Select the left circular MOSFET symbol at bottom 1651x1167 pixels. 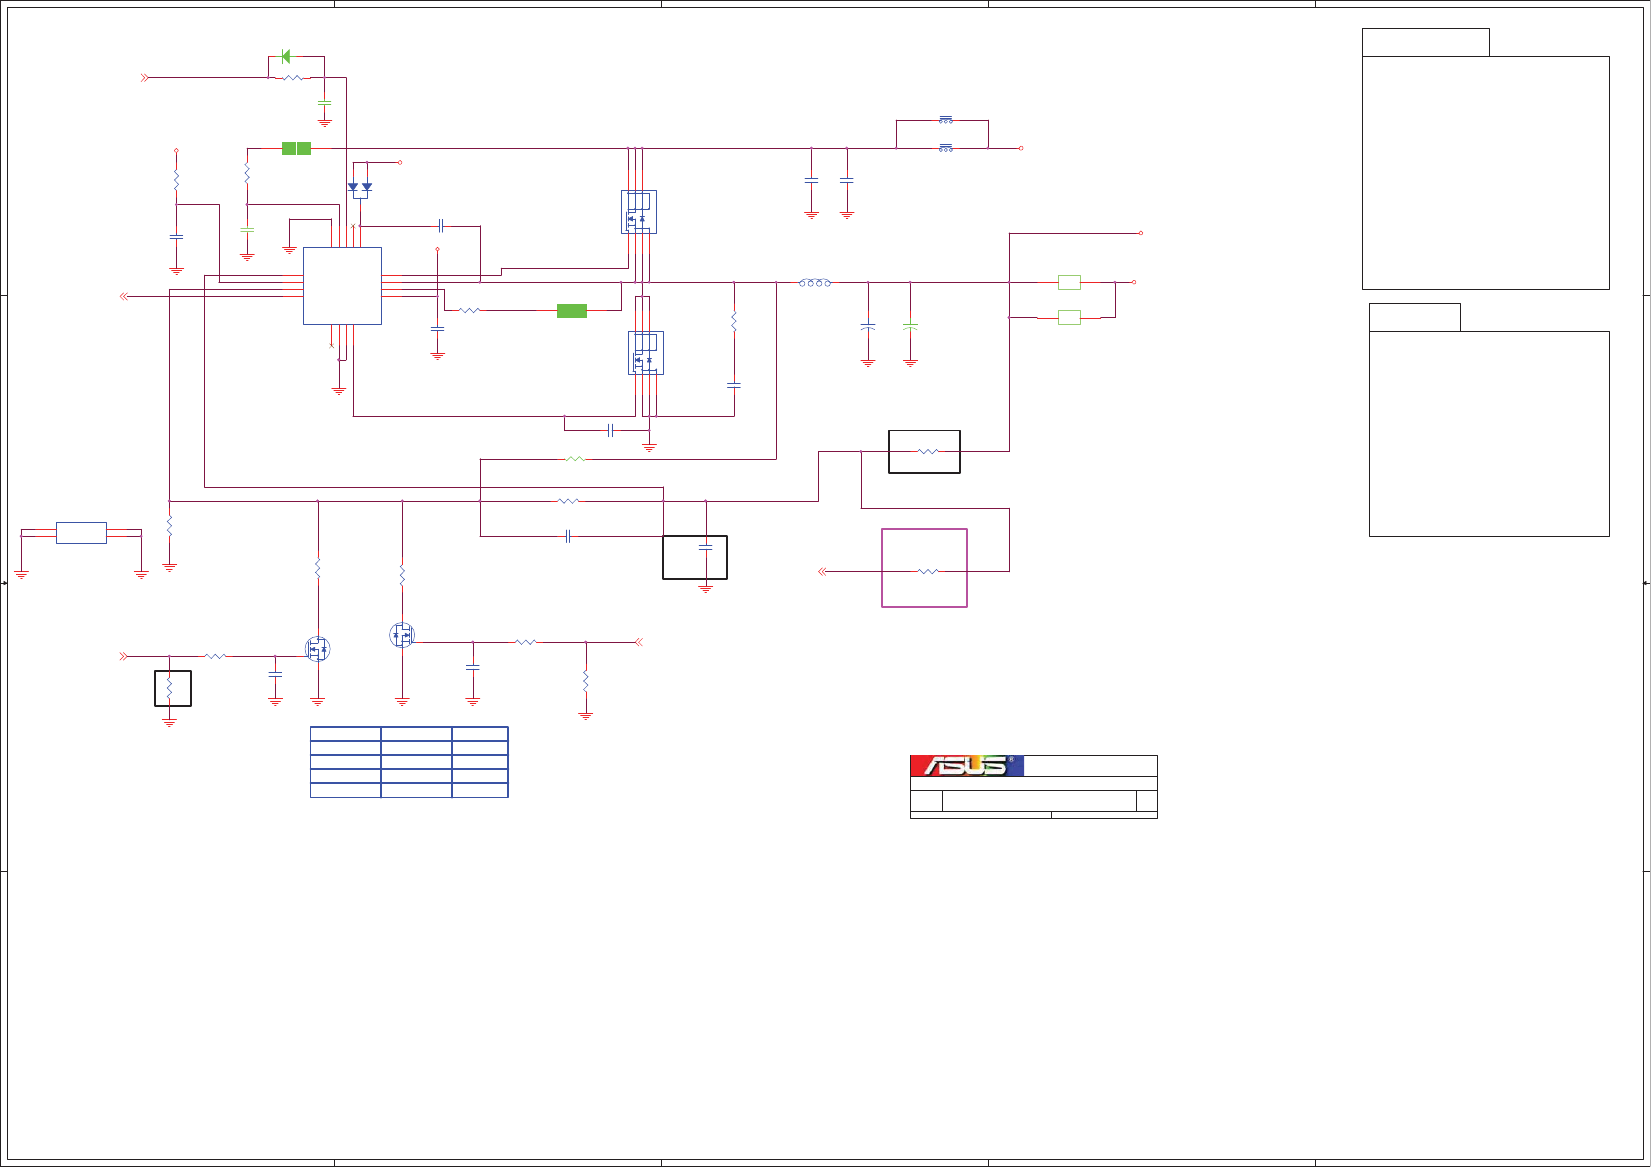[318, 650]
